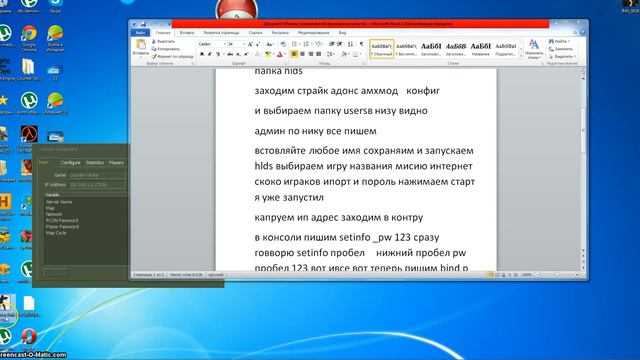Toggle Italic formatting in Word ribbon

tap(209, 54)
